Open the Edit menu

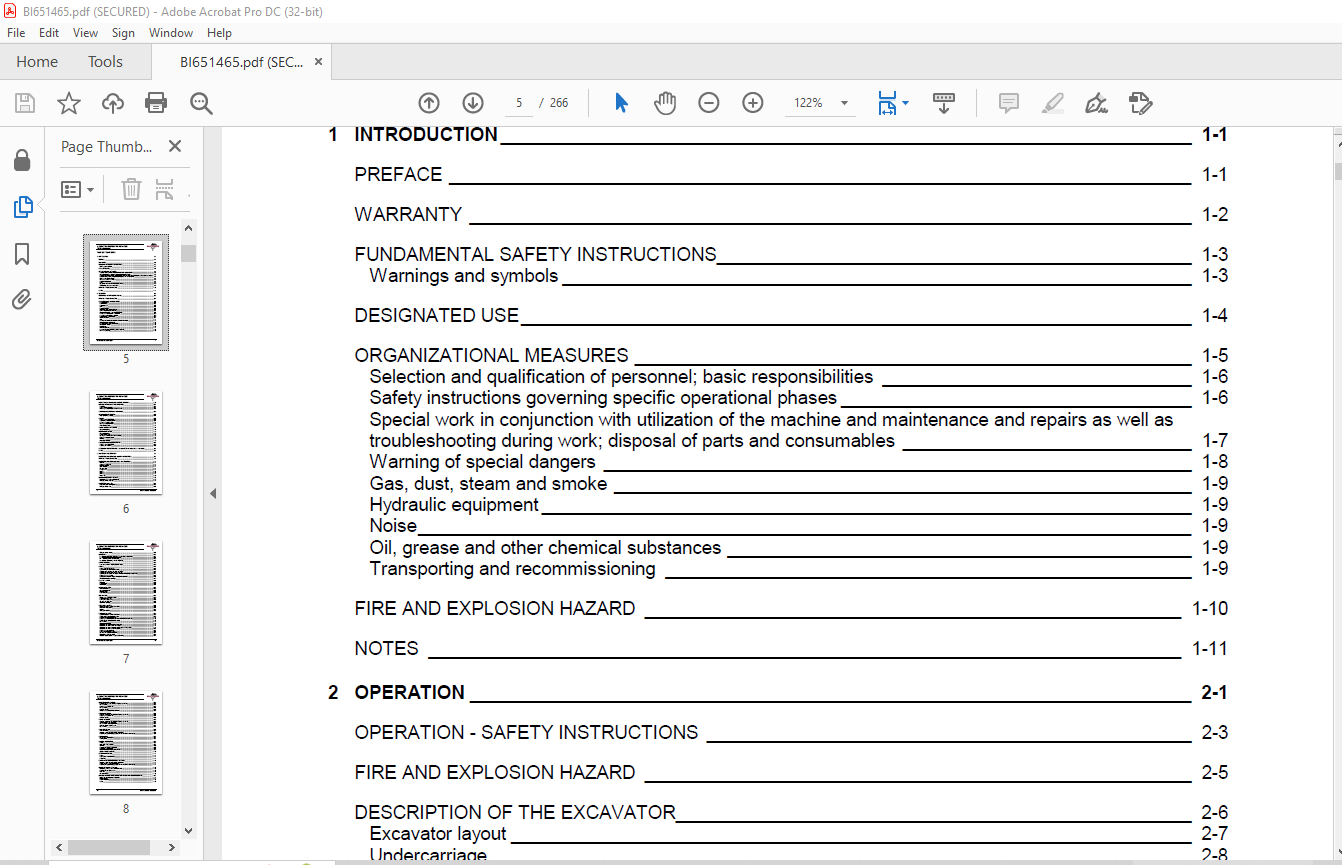(x=49, y=33)
